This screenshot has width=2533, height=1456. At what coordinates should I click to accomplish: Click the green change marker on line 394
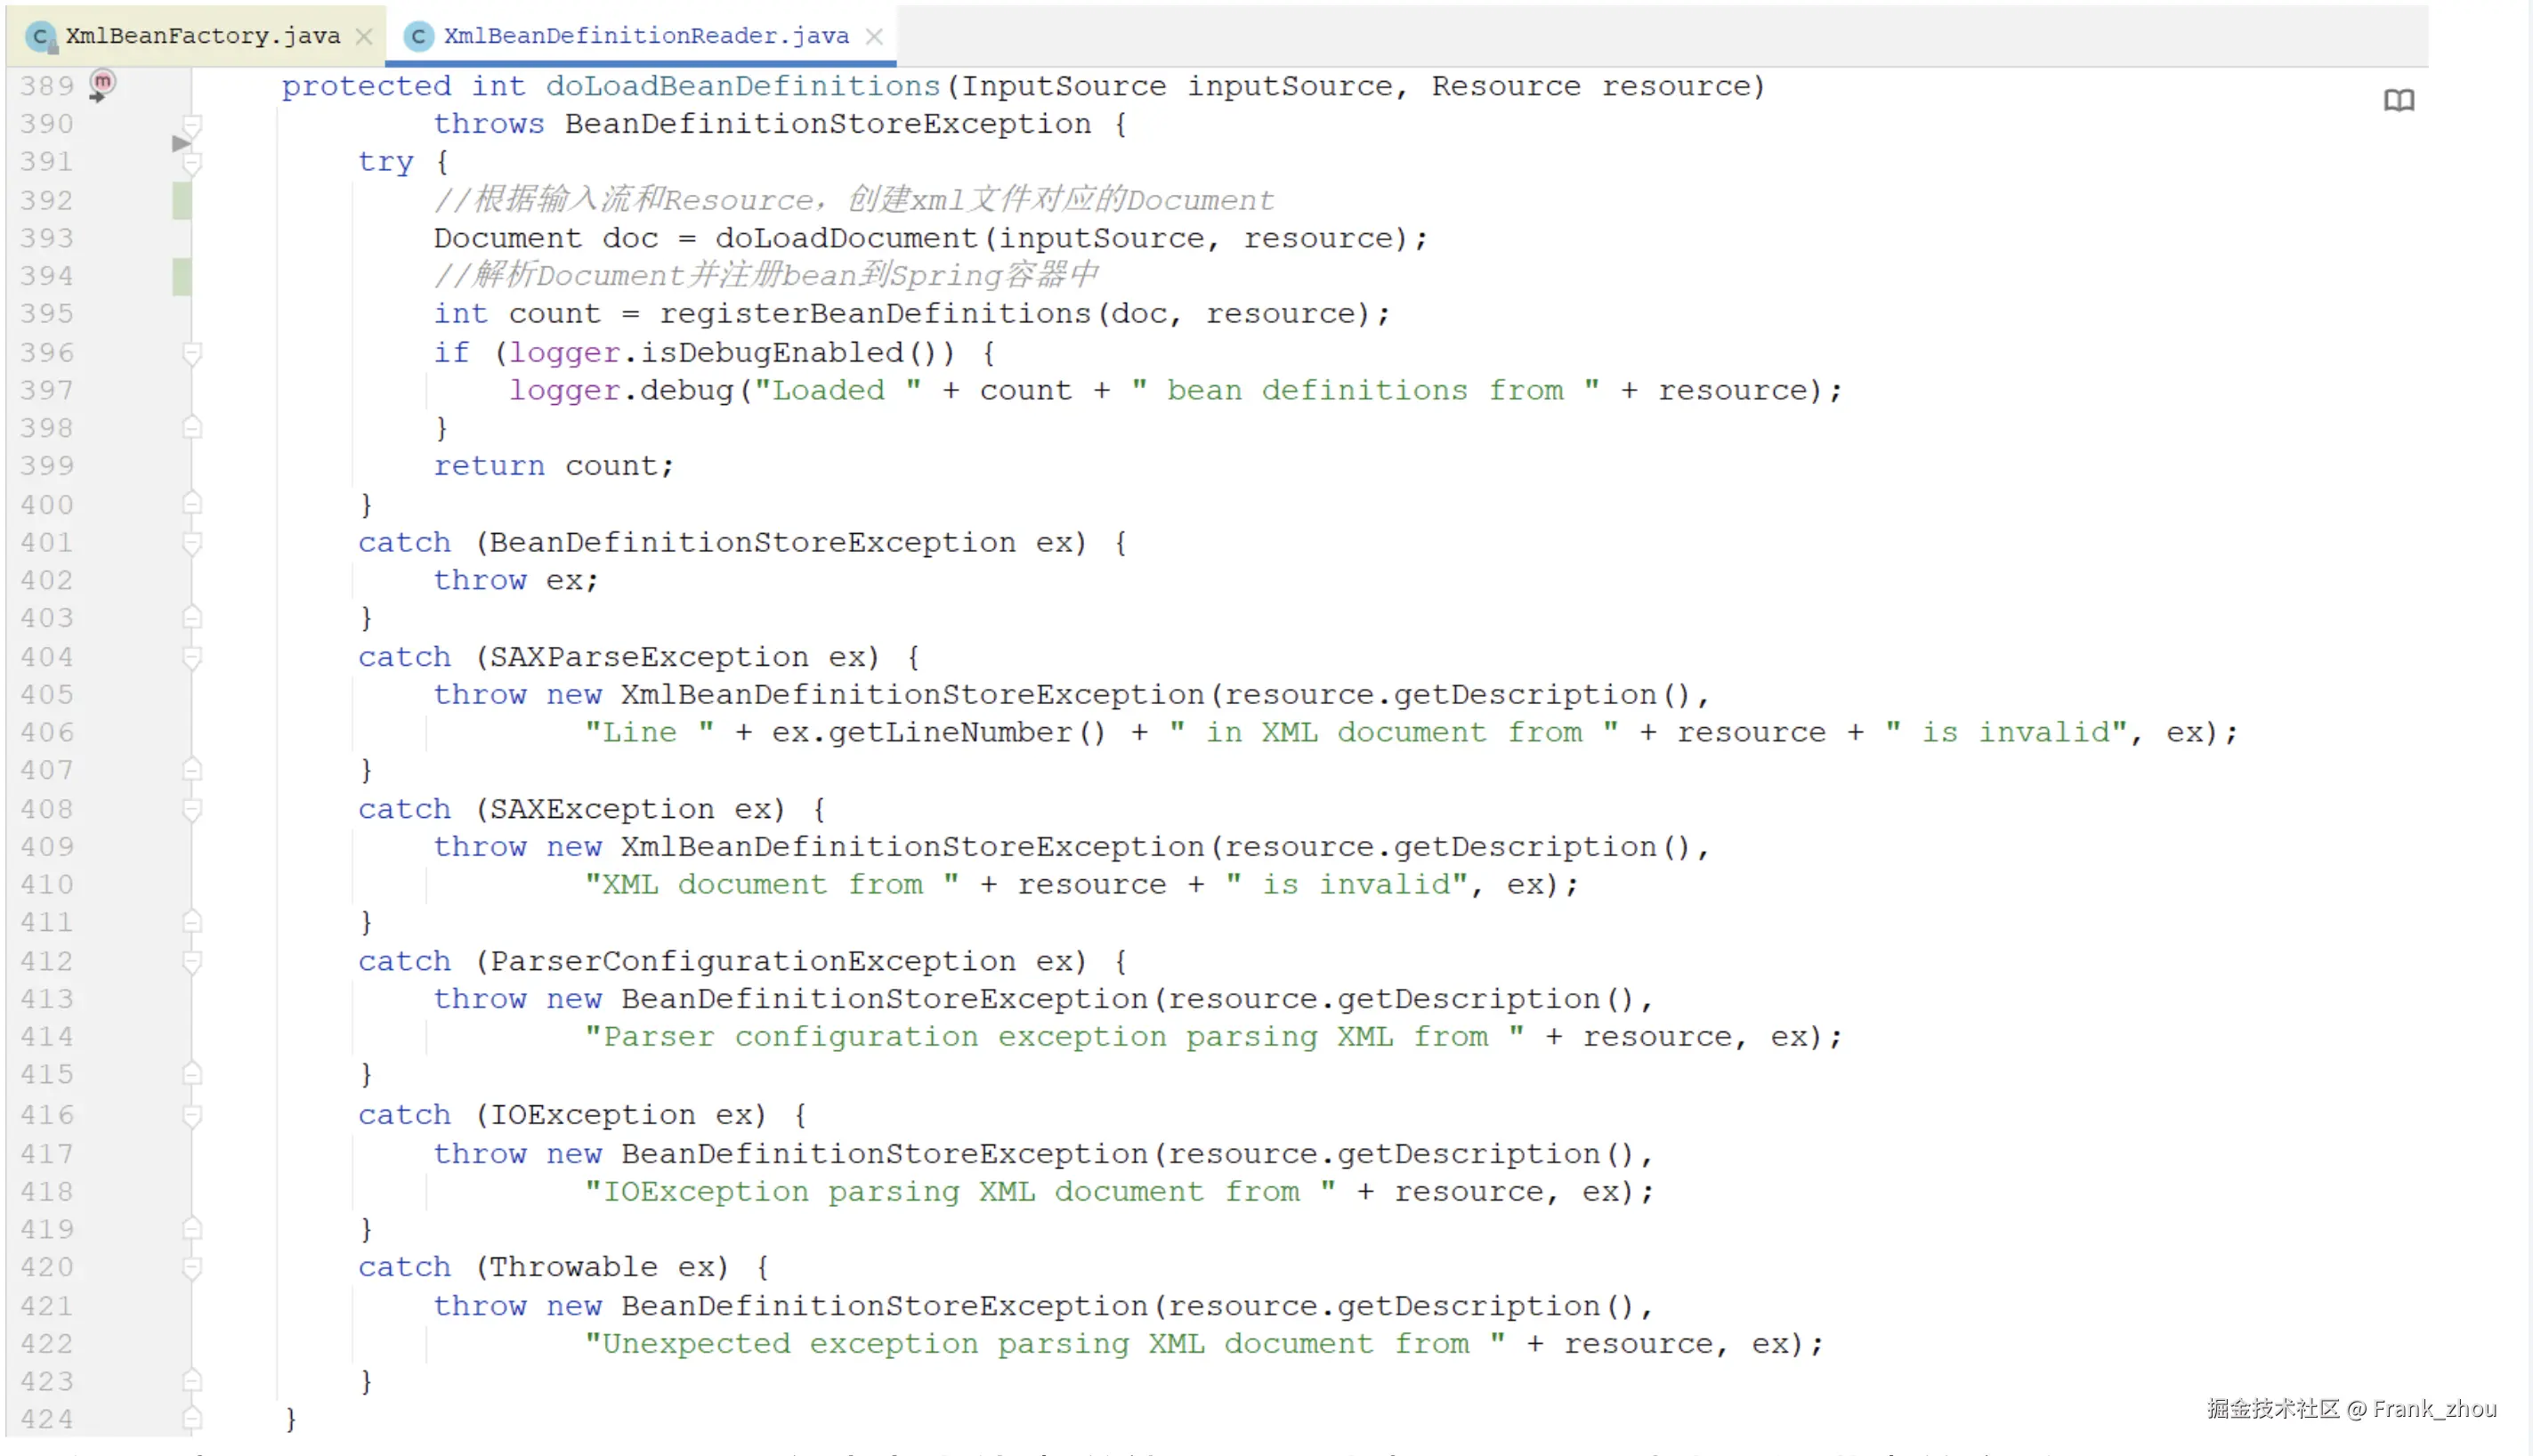point(182,276)
